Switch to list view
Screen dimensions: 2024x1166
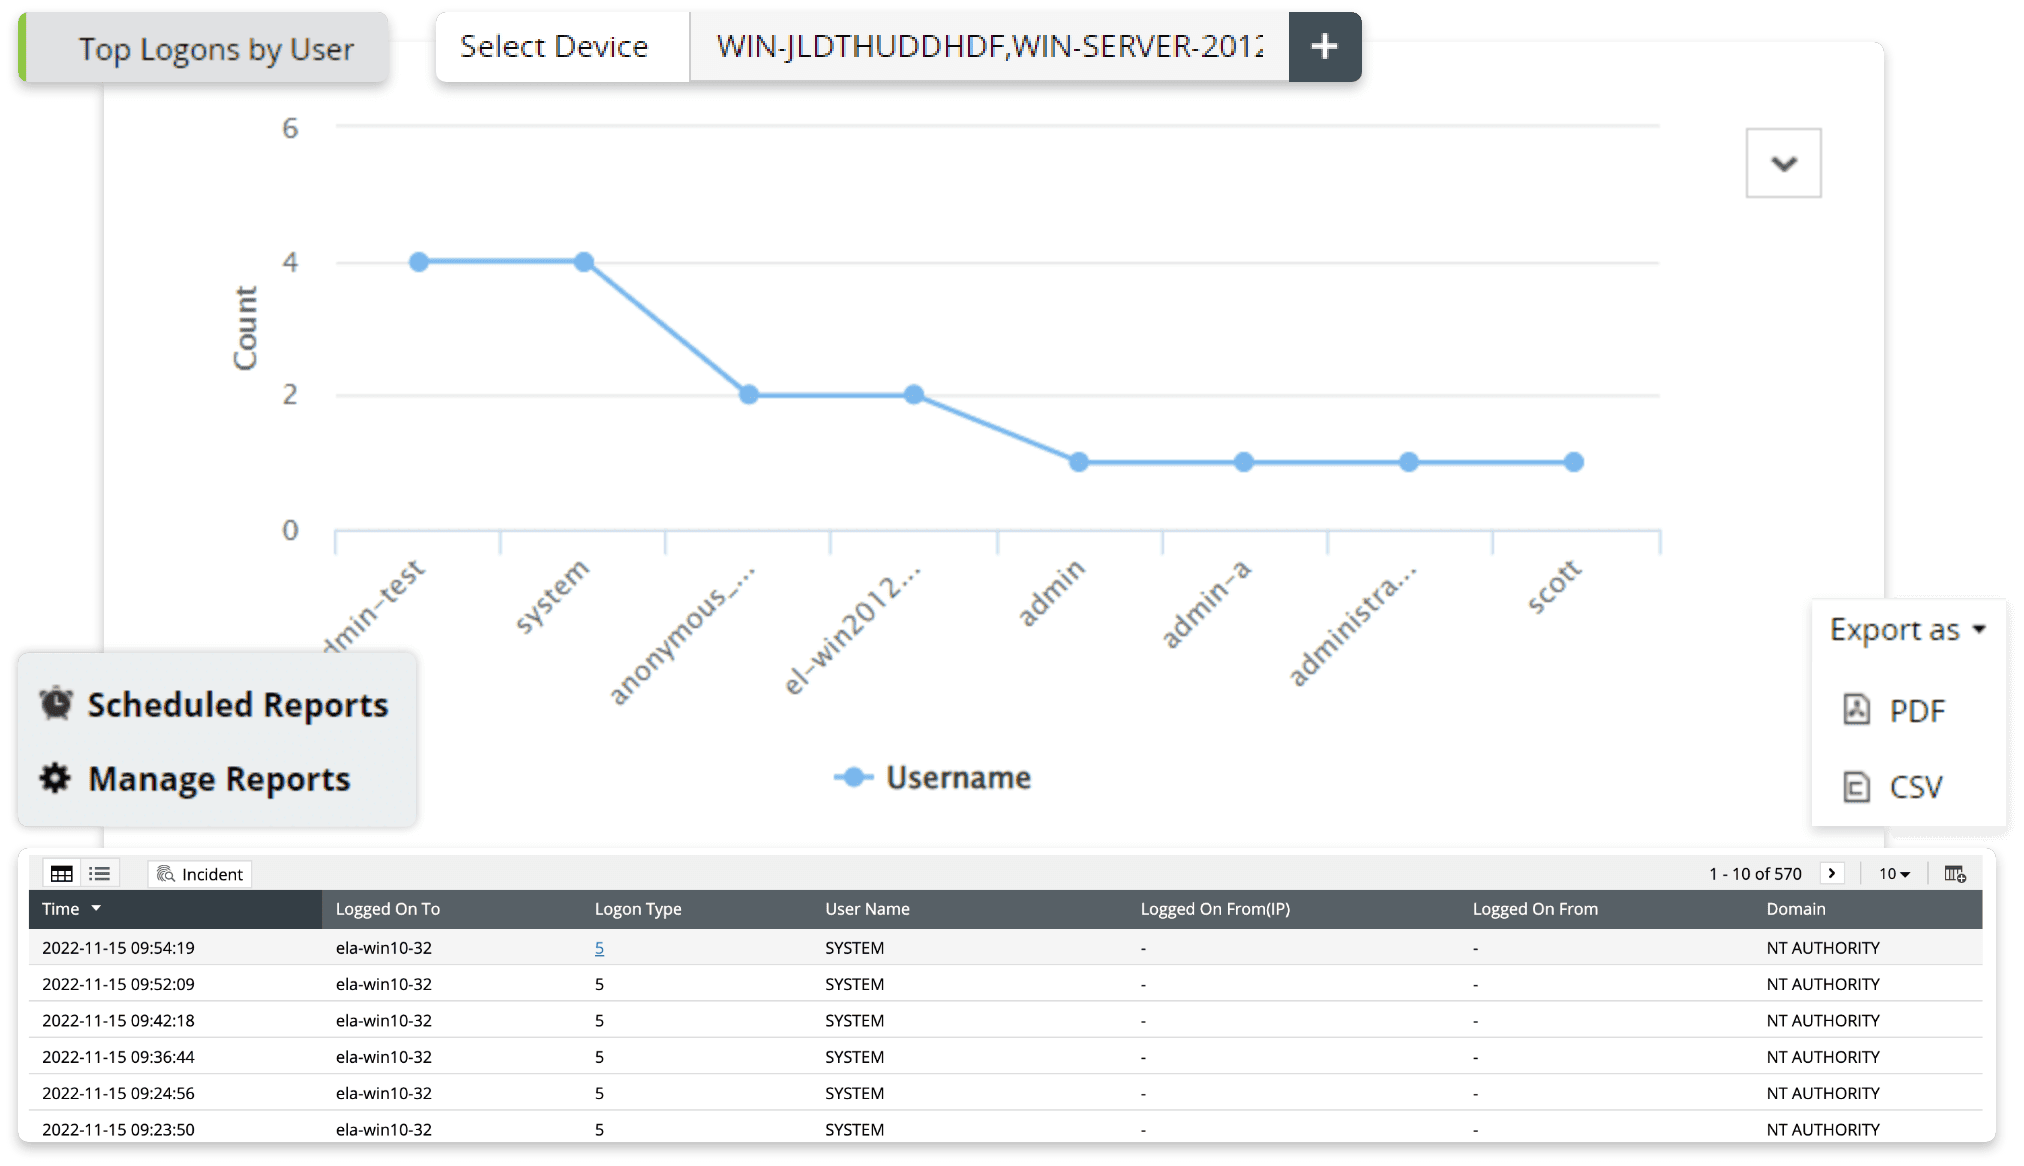(x=99, y=874)
